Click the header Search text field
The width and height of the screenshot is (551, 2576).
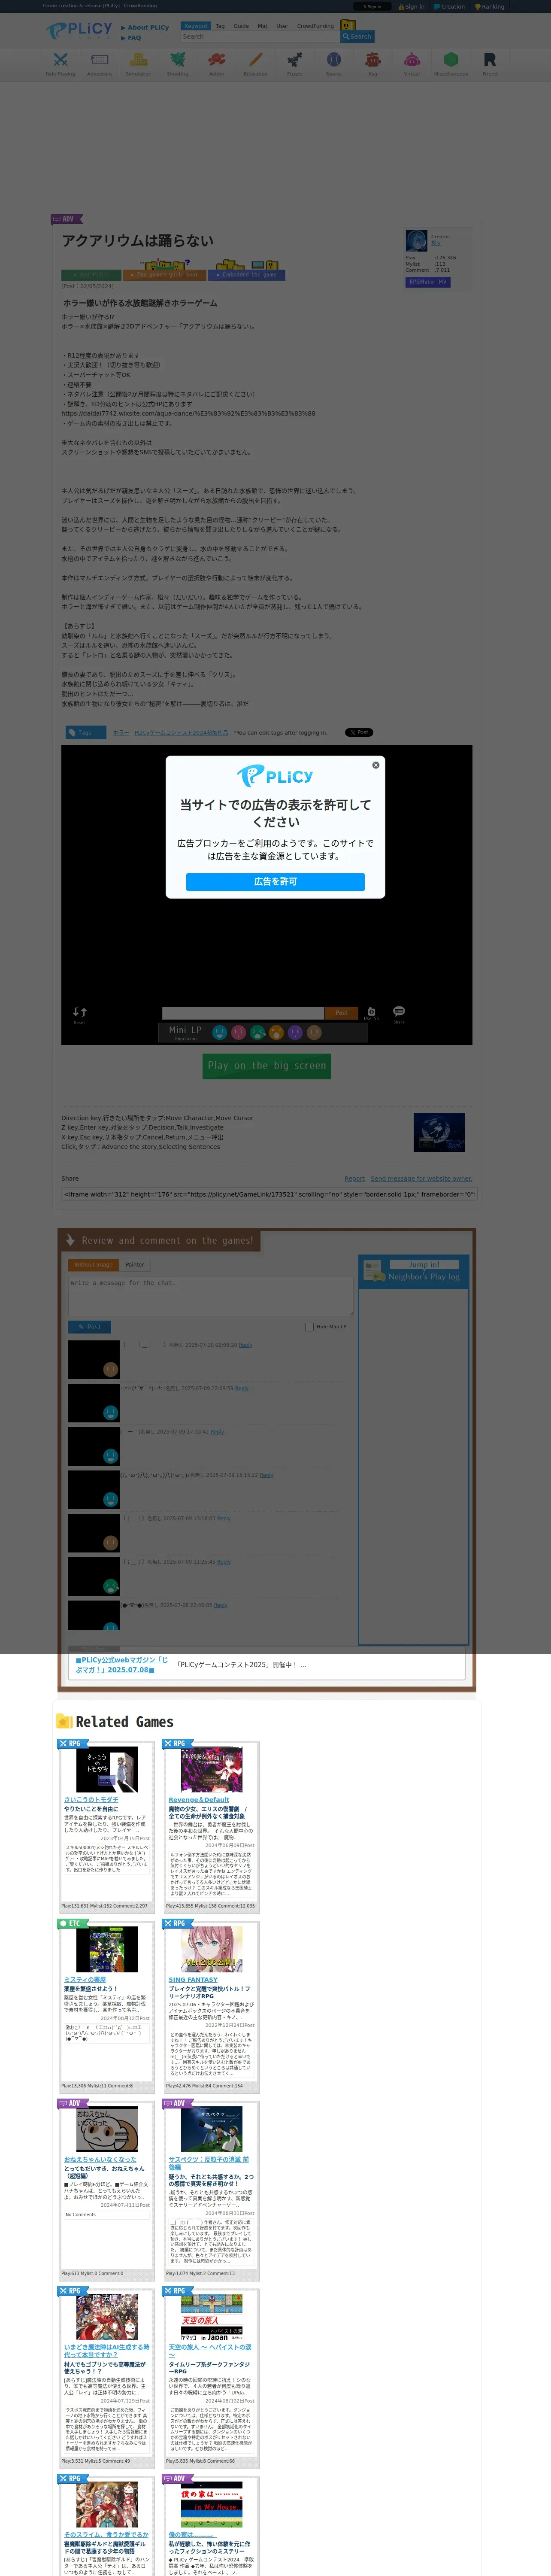260,36
